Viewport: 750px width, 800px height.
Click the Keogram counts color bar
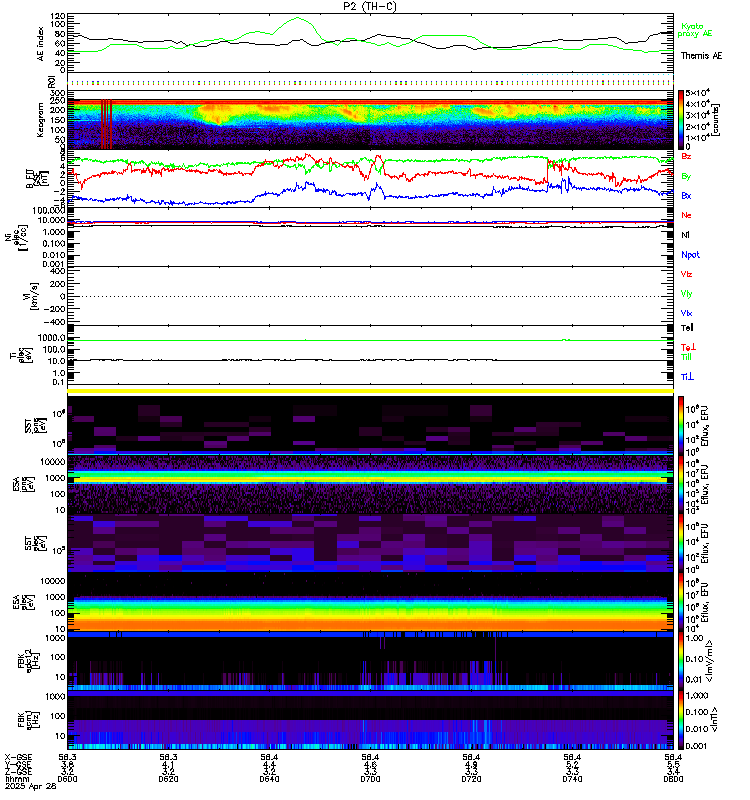[681, 120]
